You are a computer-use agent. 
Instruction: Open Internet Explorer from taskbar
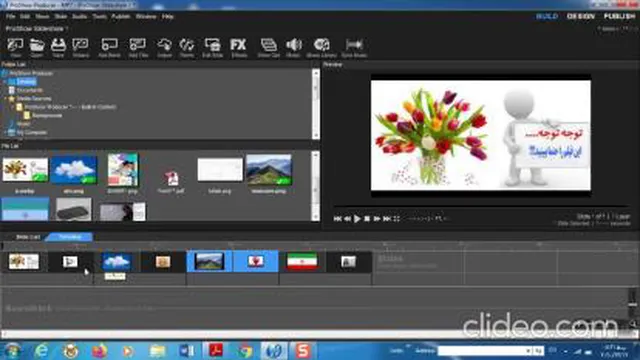(x=41, y=351)
